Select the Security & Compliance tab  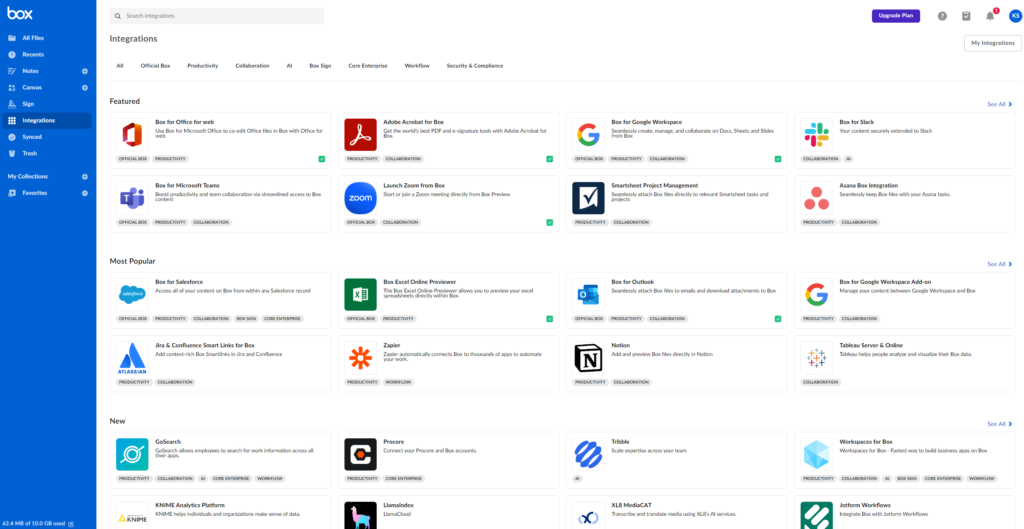(x=474, y=66)
